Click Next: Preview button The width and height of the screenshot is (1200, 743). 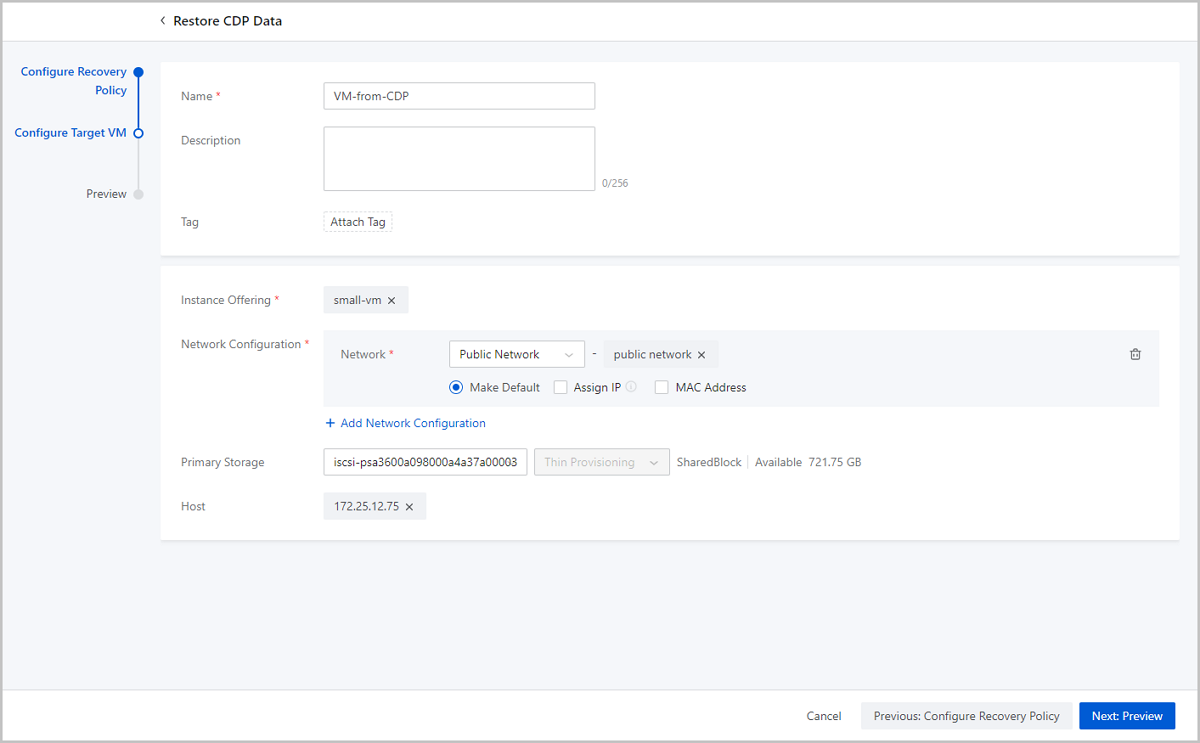point(1126,716)
